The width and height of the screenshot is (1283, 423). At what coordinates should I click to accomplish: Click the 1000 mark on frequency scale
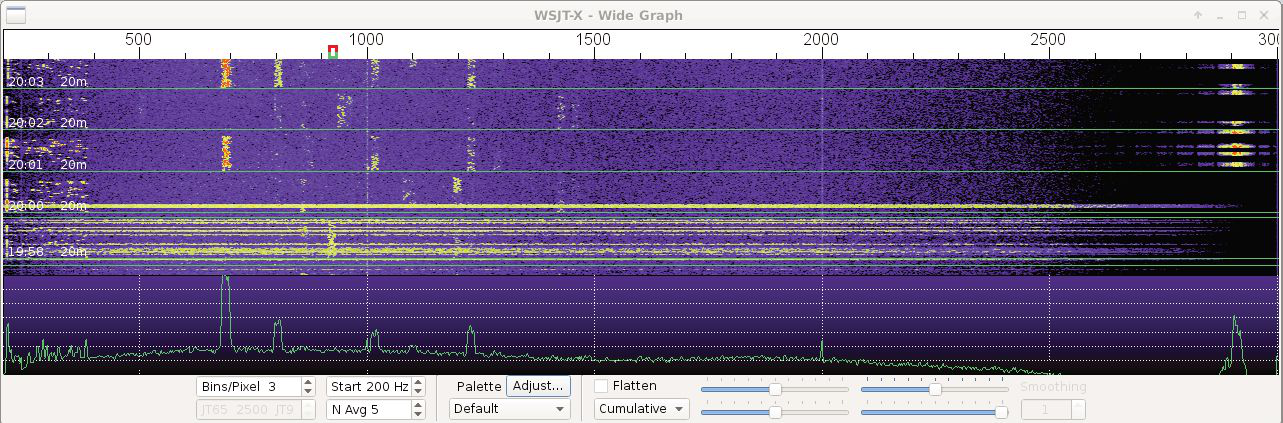(x=366, y=39)
